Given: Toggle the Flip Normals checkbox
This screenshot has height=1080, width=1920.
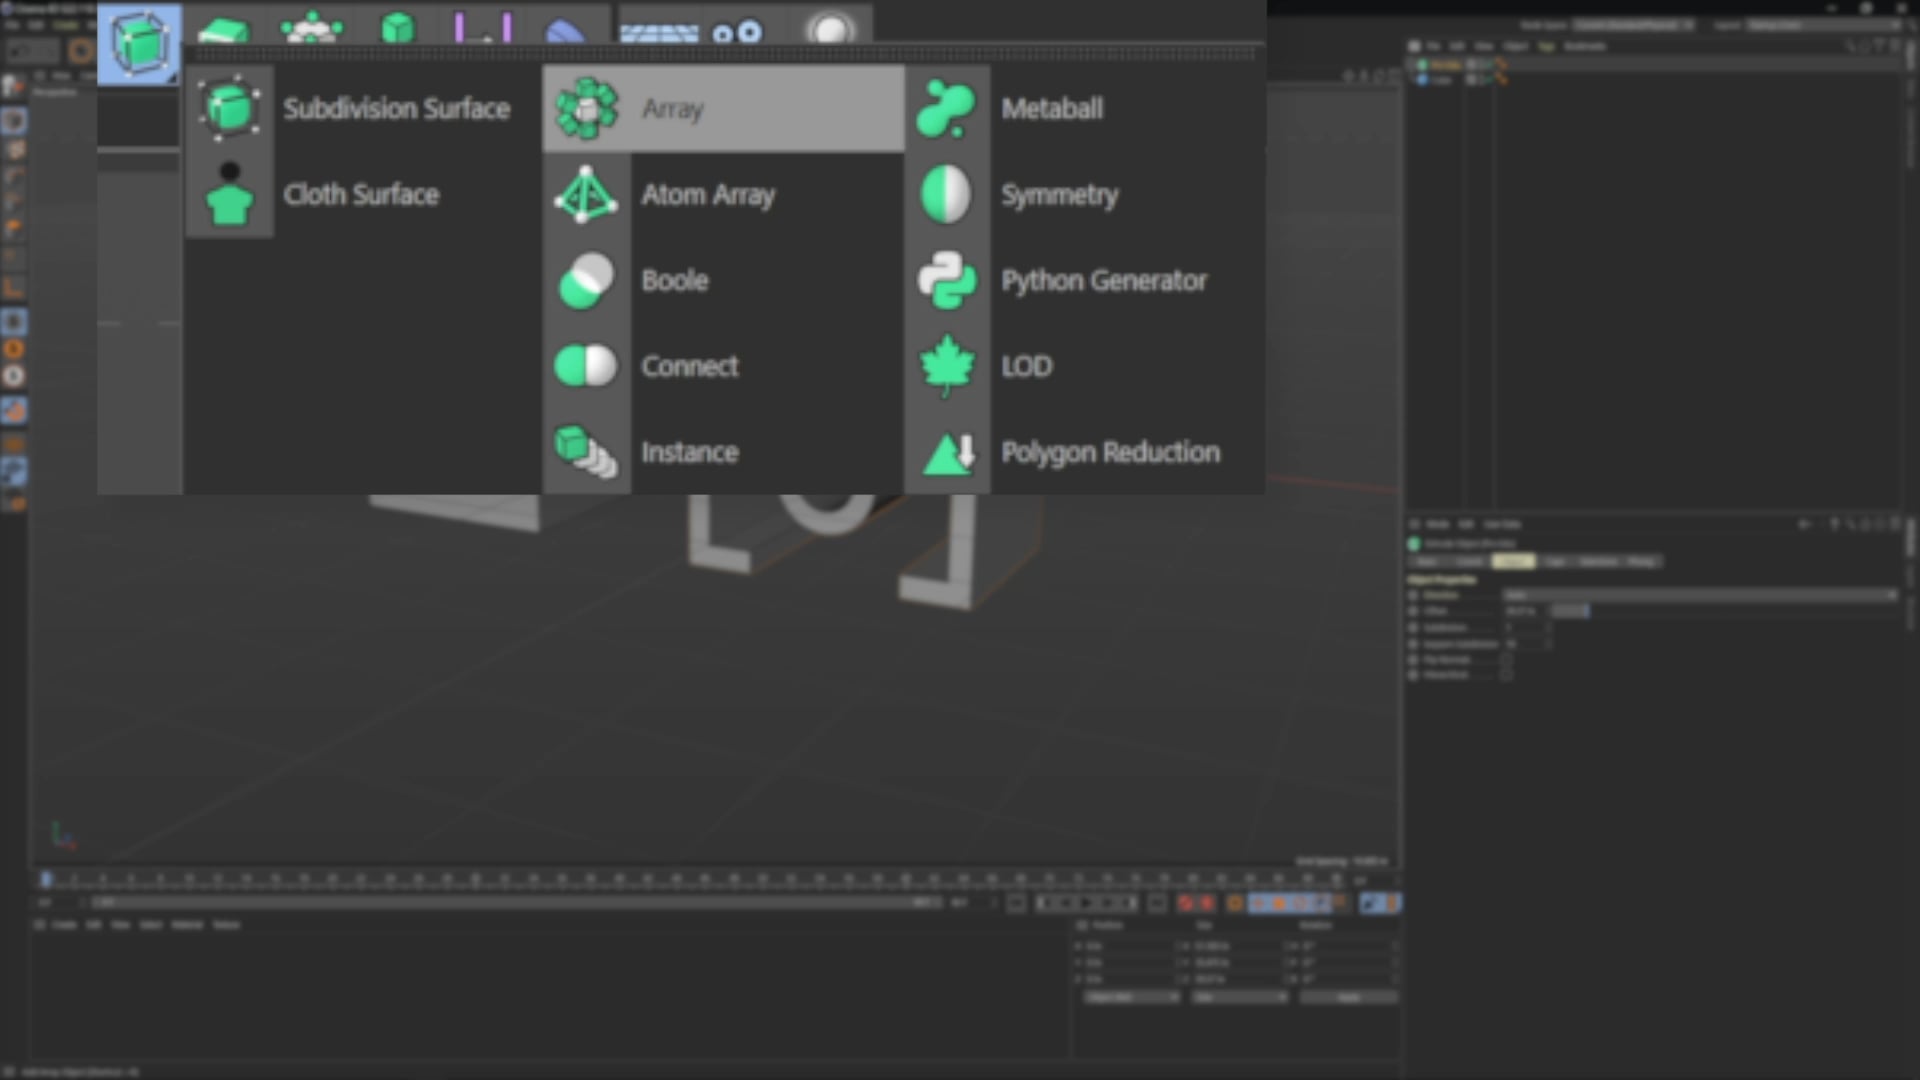Looking at the screenshot, I should tap(1506, 660).
